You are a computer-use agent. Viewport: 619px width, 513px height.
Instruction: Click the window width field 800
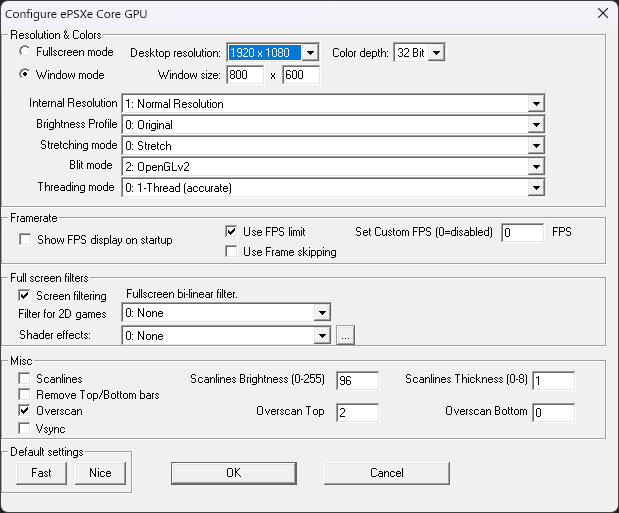[245, 75]
